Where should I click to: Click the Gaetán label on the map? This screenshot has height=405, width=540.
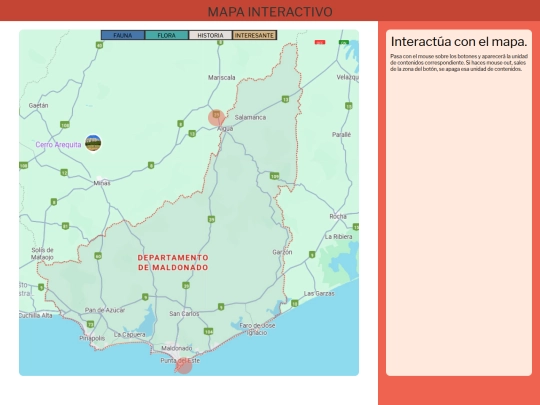(x=39, y=105)
